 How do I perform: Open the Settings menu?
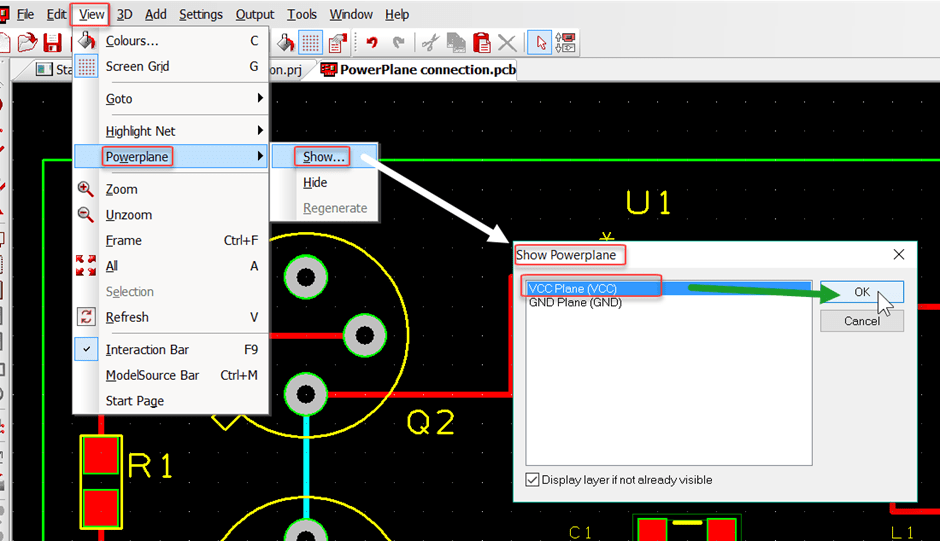pos(201,14)
